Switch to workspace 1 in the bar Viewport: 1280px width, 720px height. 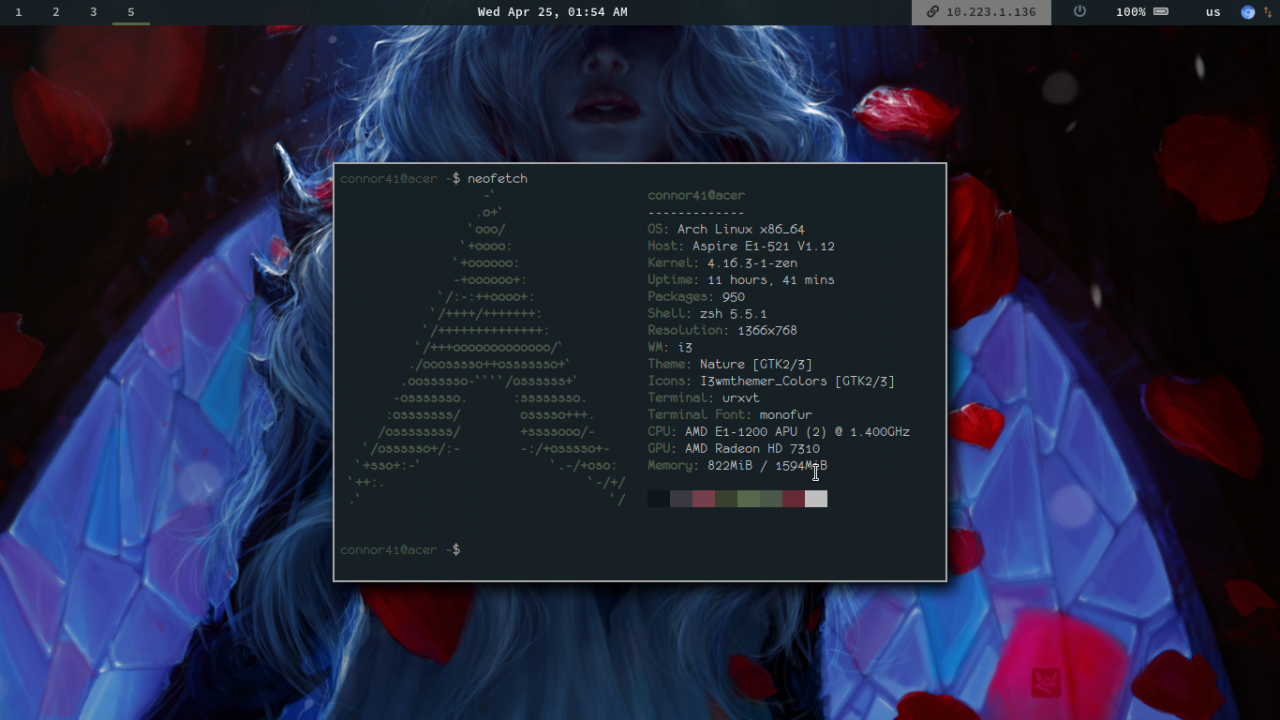click(x=18, y=12)
